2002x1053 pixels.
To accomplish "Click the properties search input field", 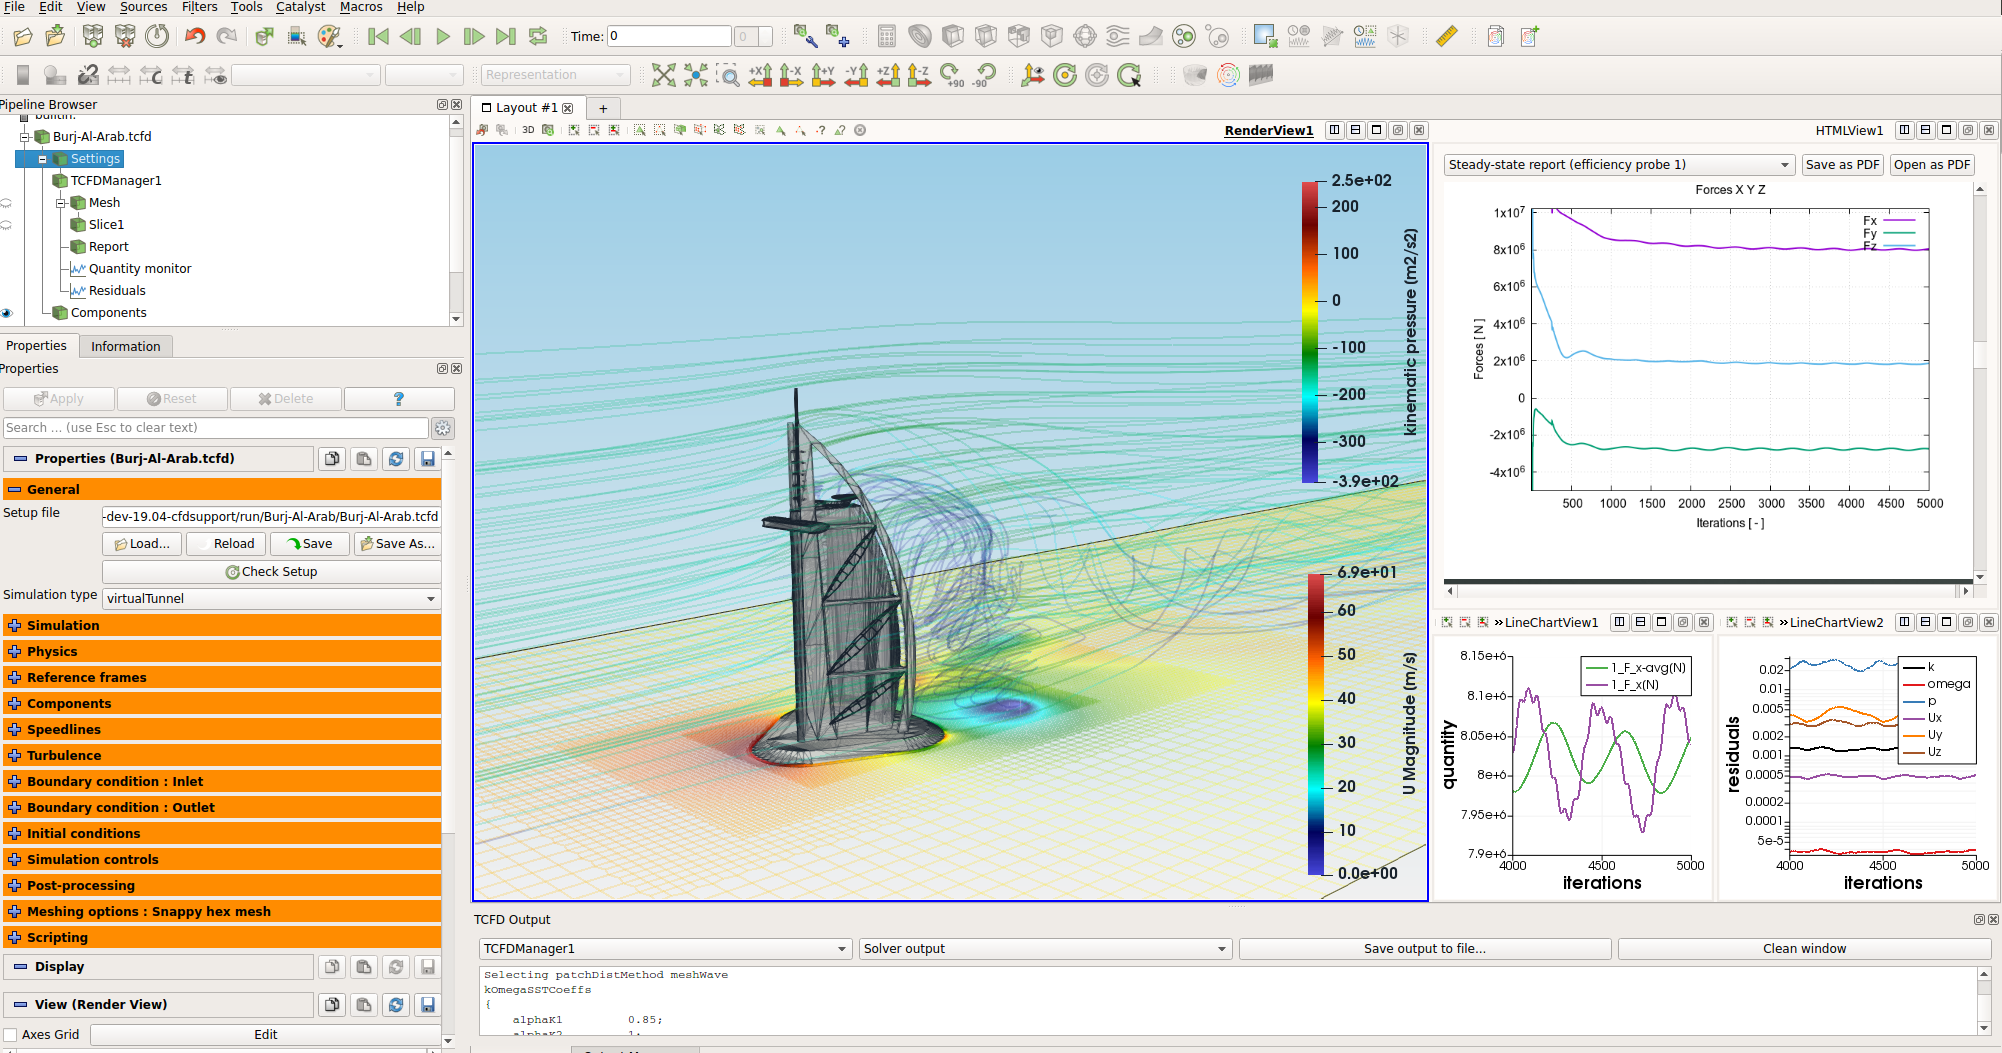I will coord(215,428).
